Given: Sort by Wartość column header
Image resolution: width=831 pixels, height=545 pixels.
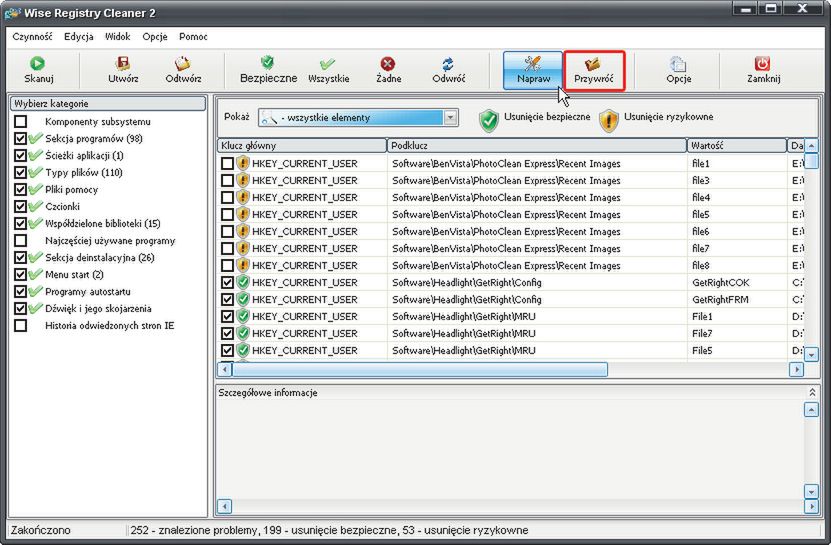Looking at the screenshot, I should [x=737, y=145].
